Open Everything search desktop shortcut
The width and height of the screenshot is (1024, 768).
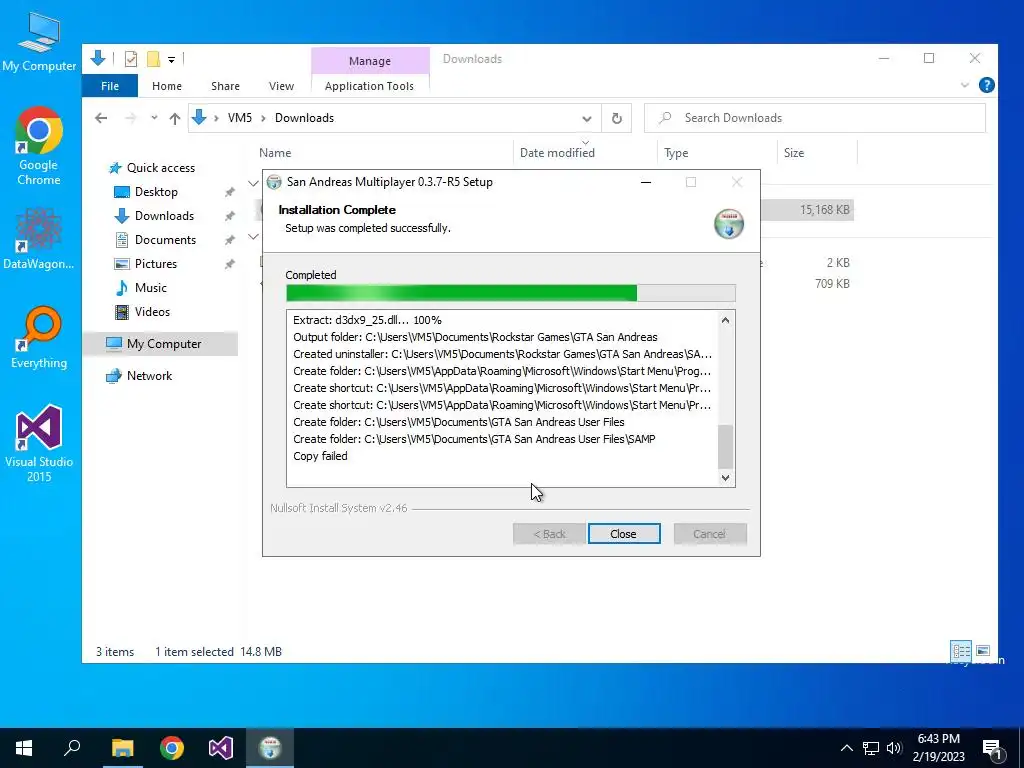(x=39, y=338)
